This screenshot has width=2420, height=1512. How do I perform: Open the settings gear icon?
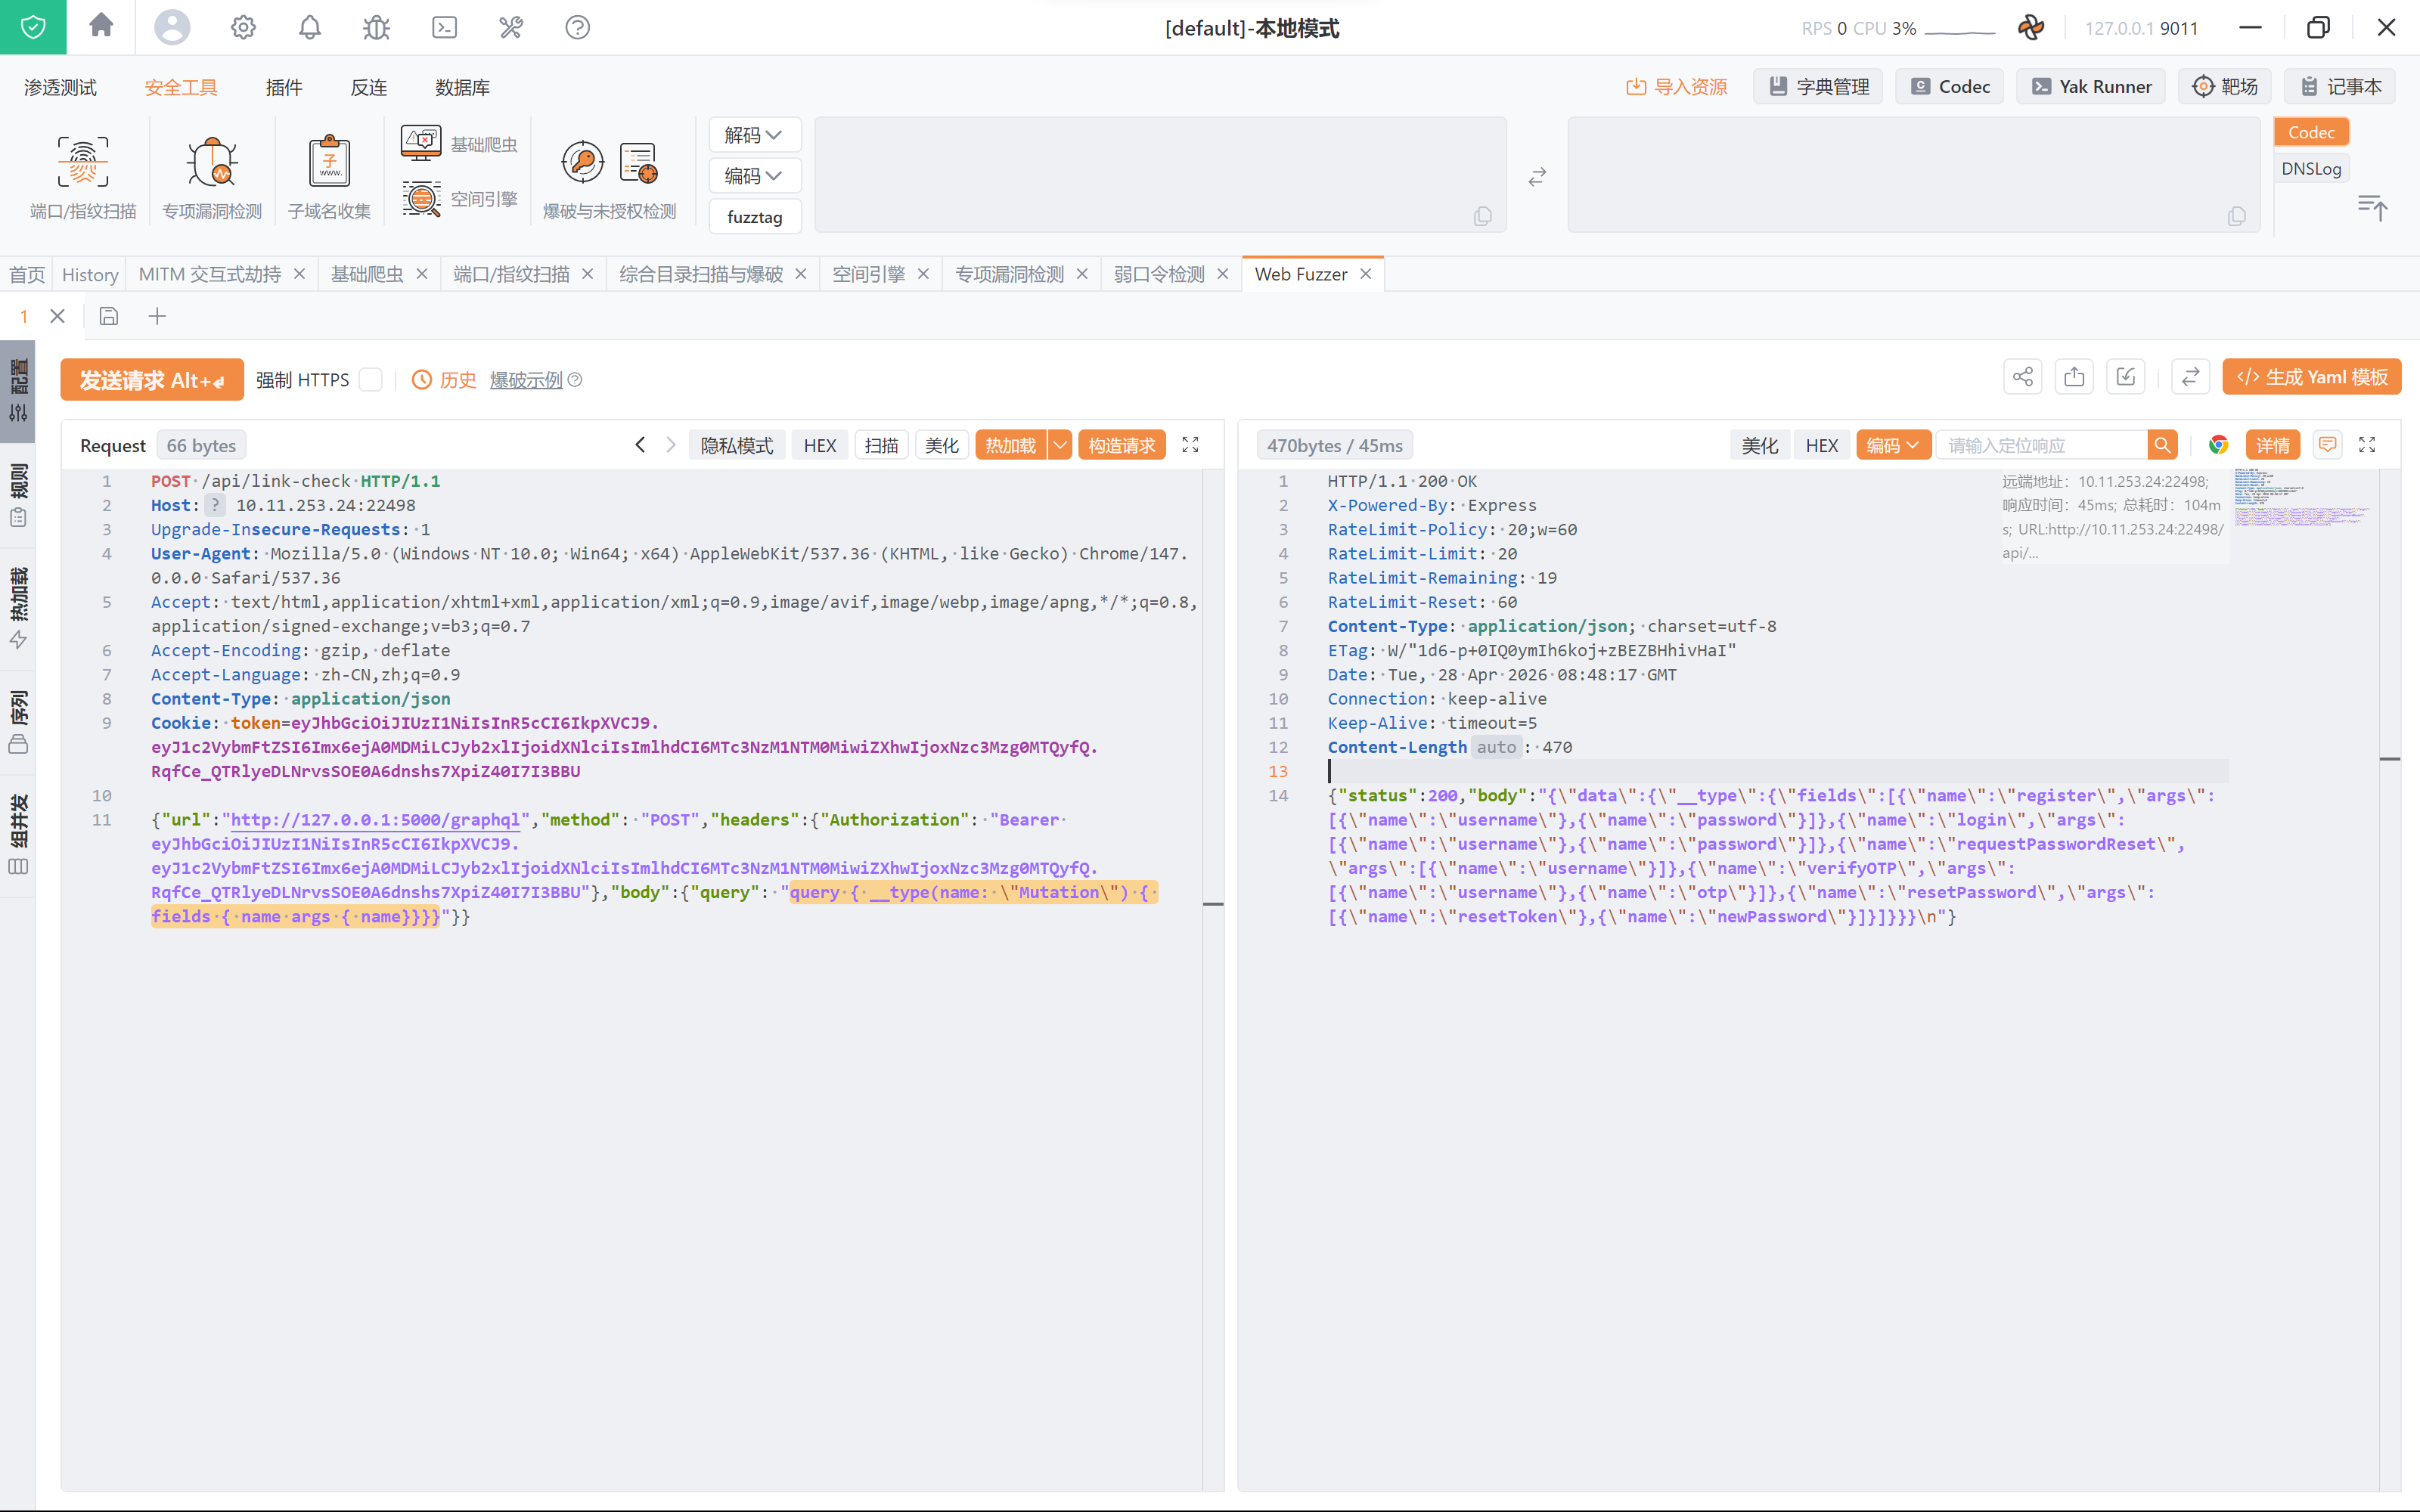(243, 27)
